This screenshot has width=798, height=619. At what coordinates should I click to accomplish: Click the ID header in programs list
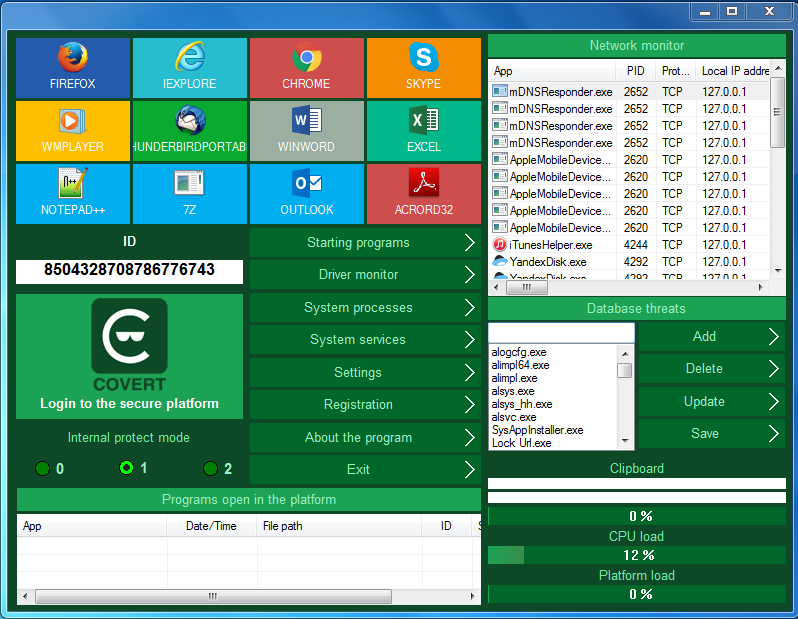click(446, 526)
